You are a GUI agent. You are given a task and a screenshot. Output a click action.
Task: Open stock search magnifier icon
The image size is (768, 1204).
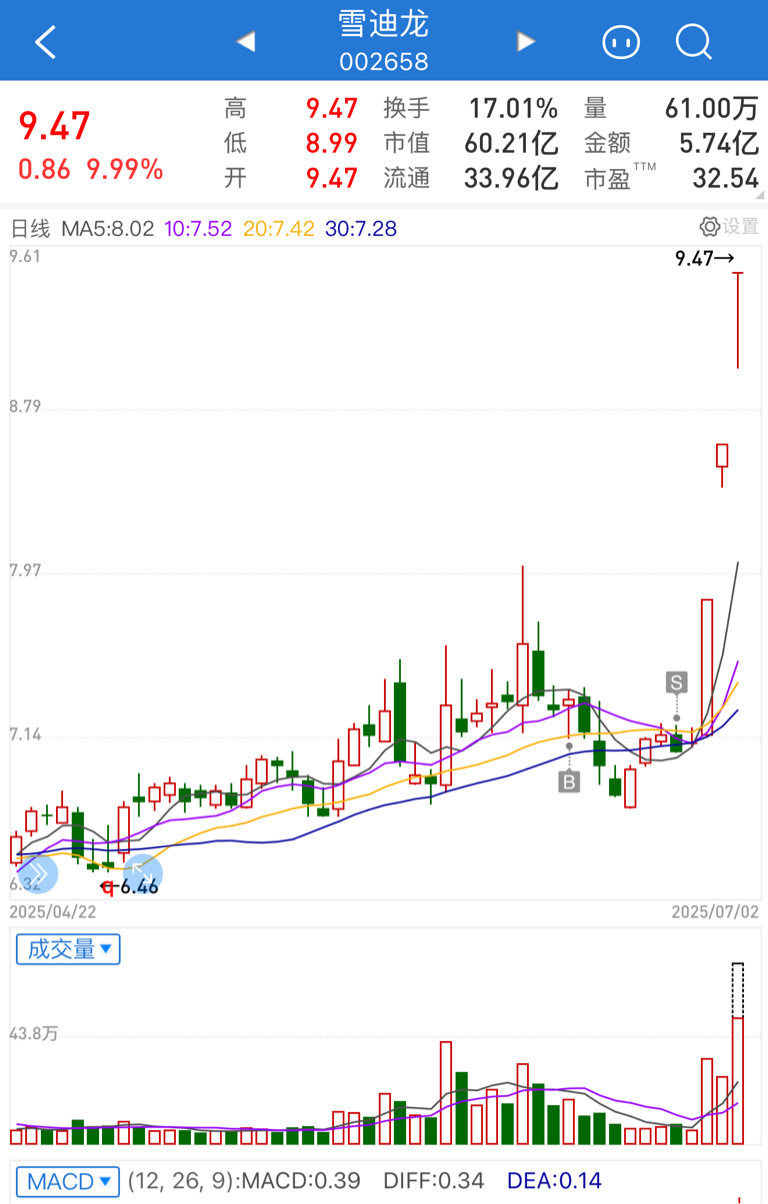pyautogui.click(x=693, y=42)
